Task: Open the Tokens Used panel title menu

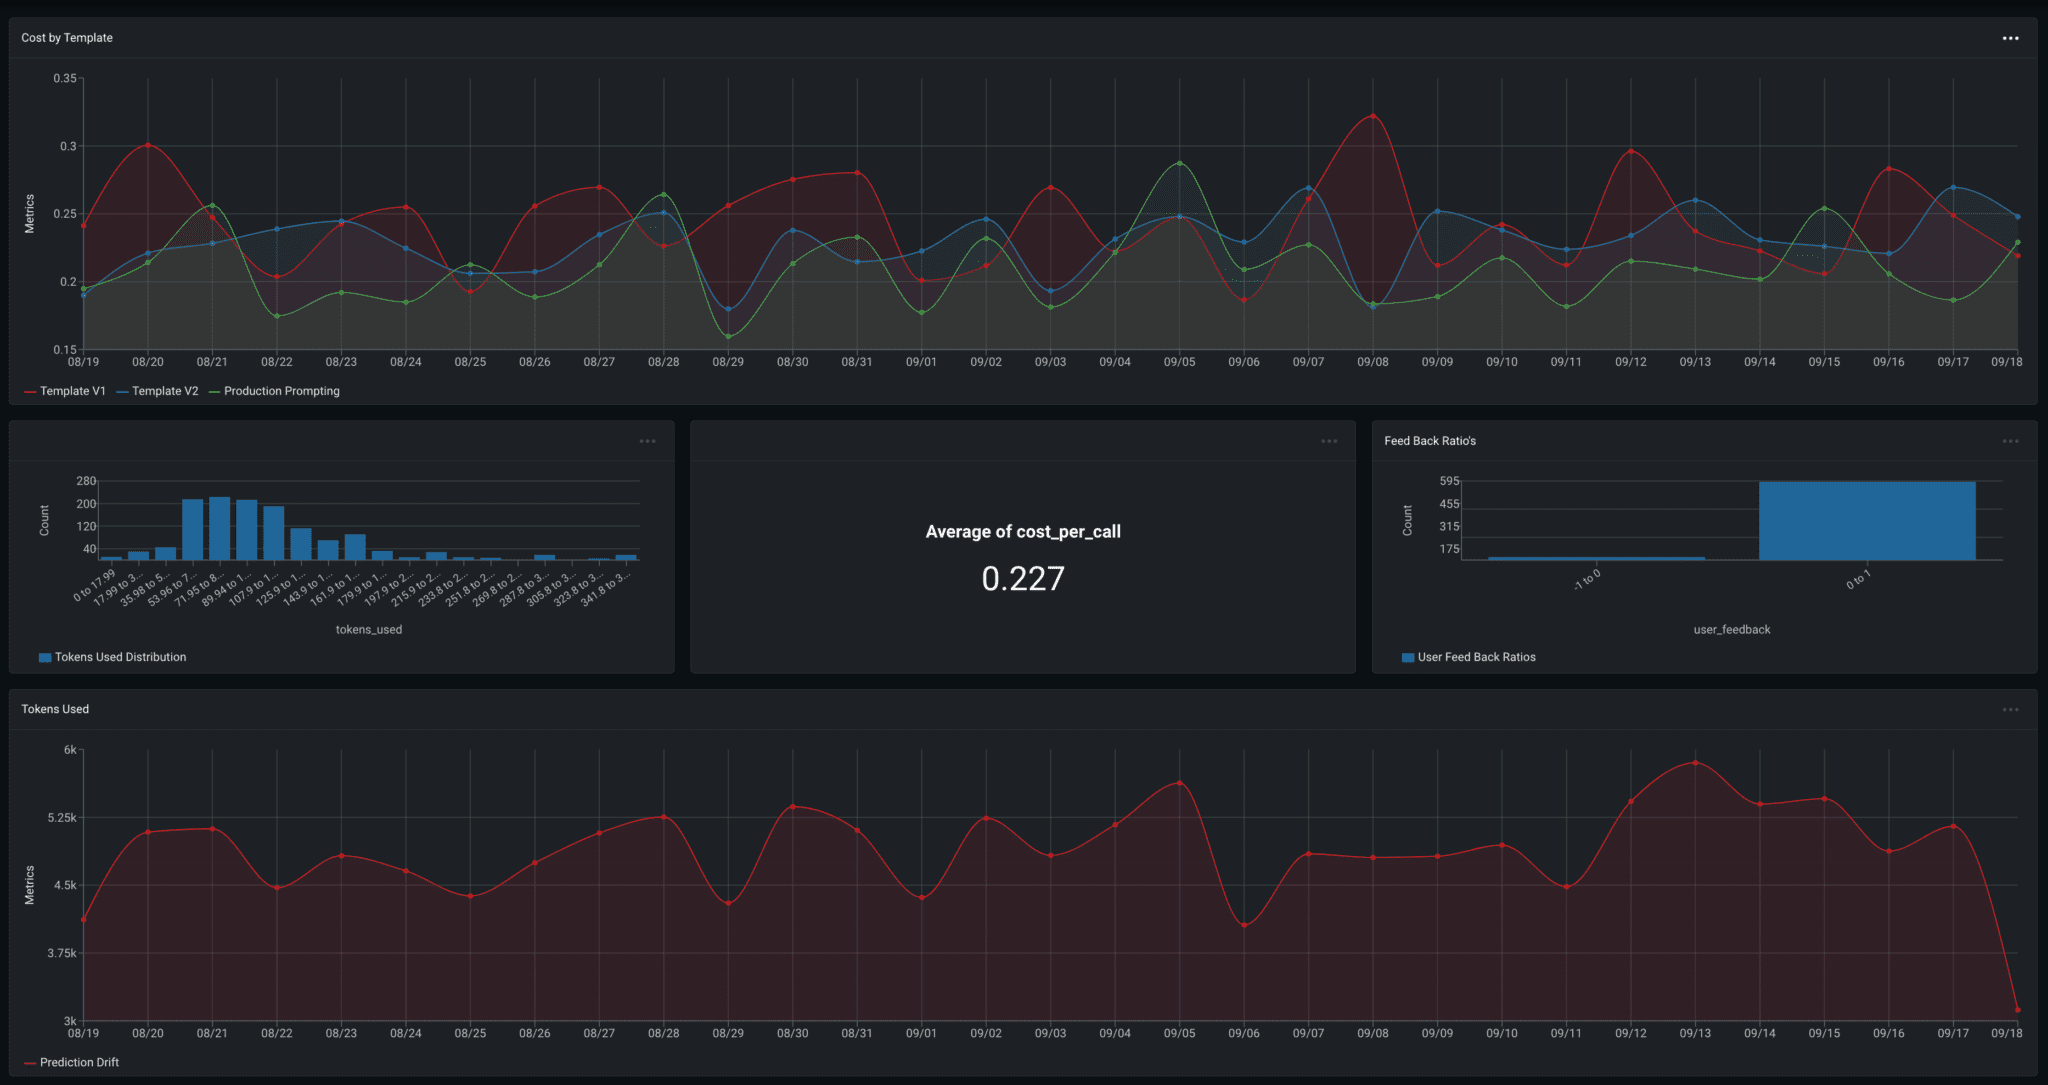Action: (x=55, y=708)
